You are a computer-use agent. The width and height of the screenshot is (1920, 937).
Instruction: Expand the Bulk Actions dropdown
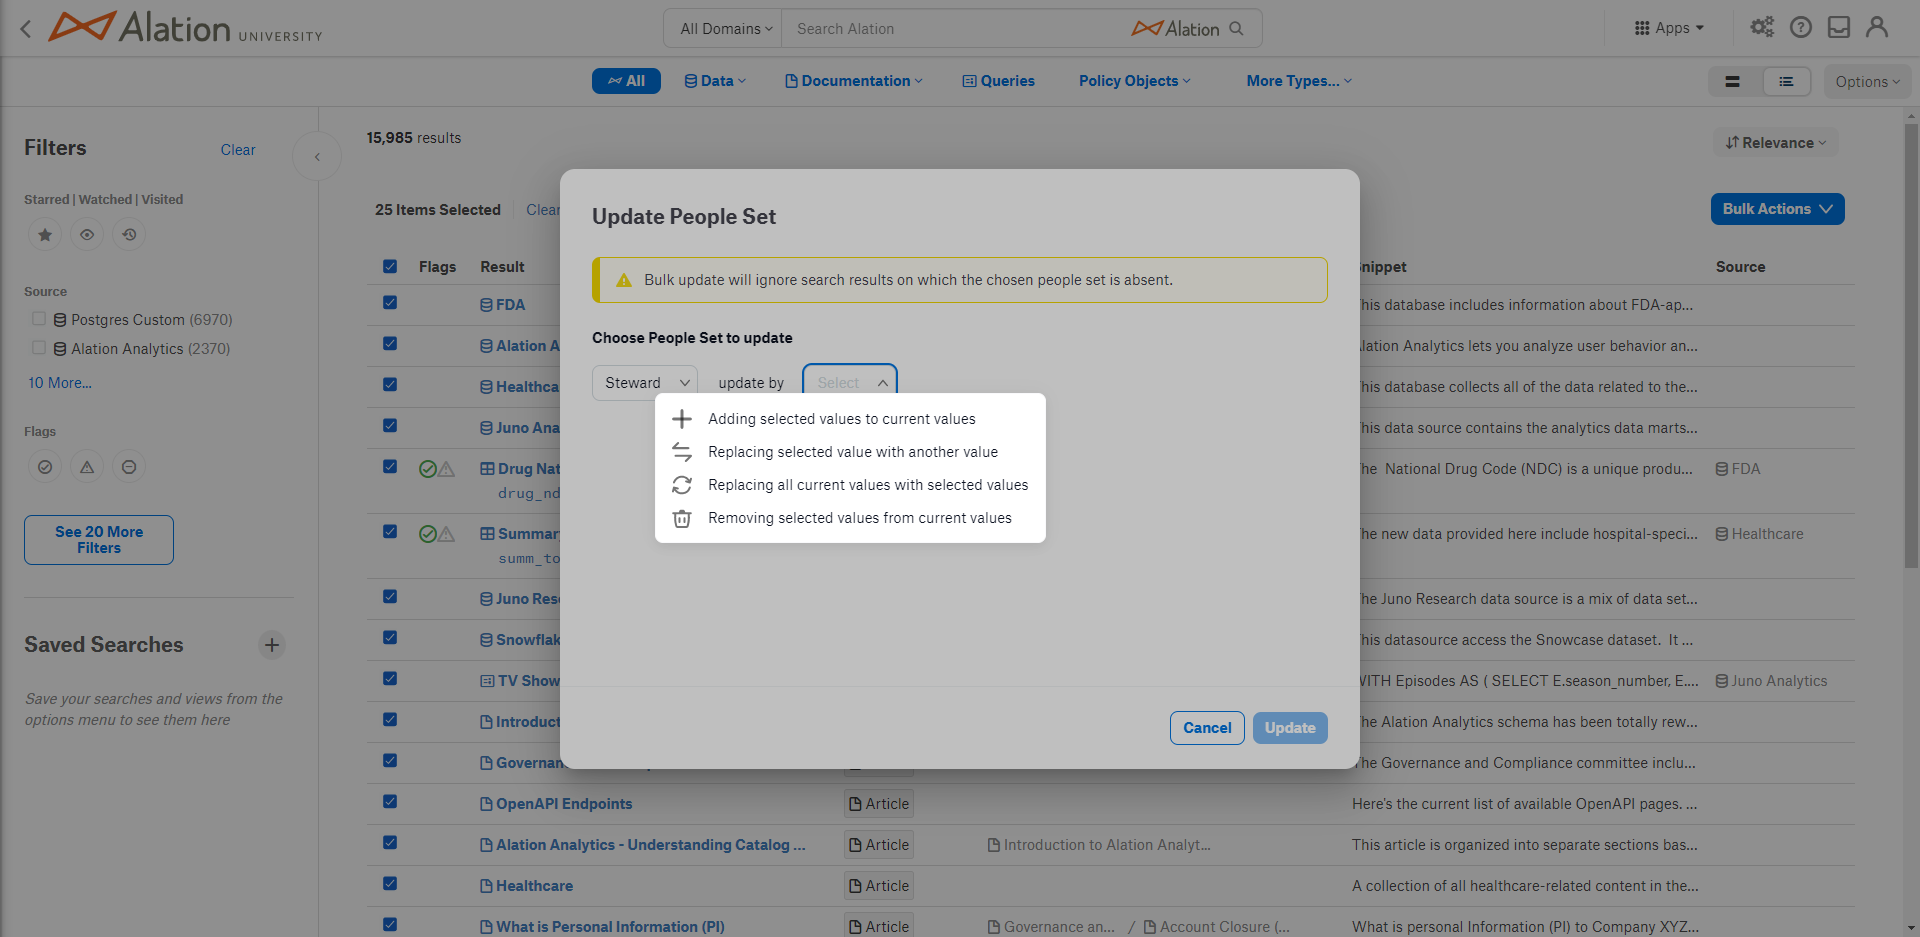pos(1777,209)
